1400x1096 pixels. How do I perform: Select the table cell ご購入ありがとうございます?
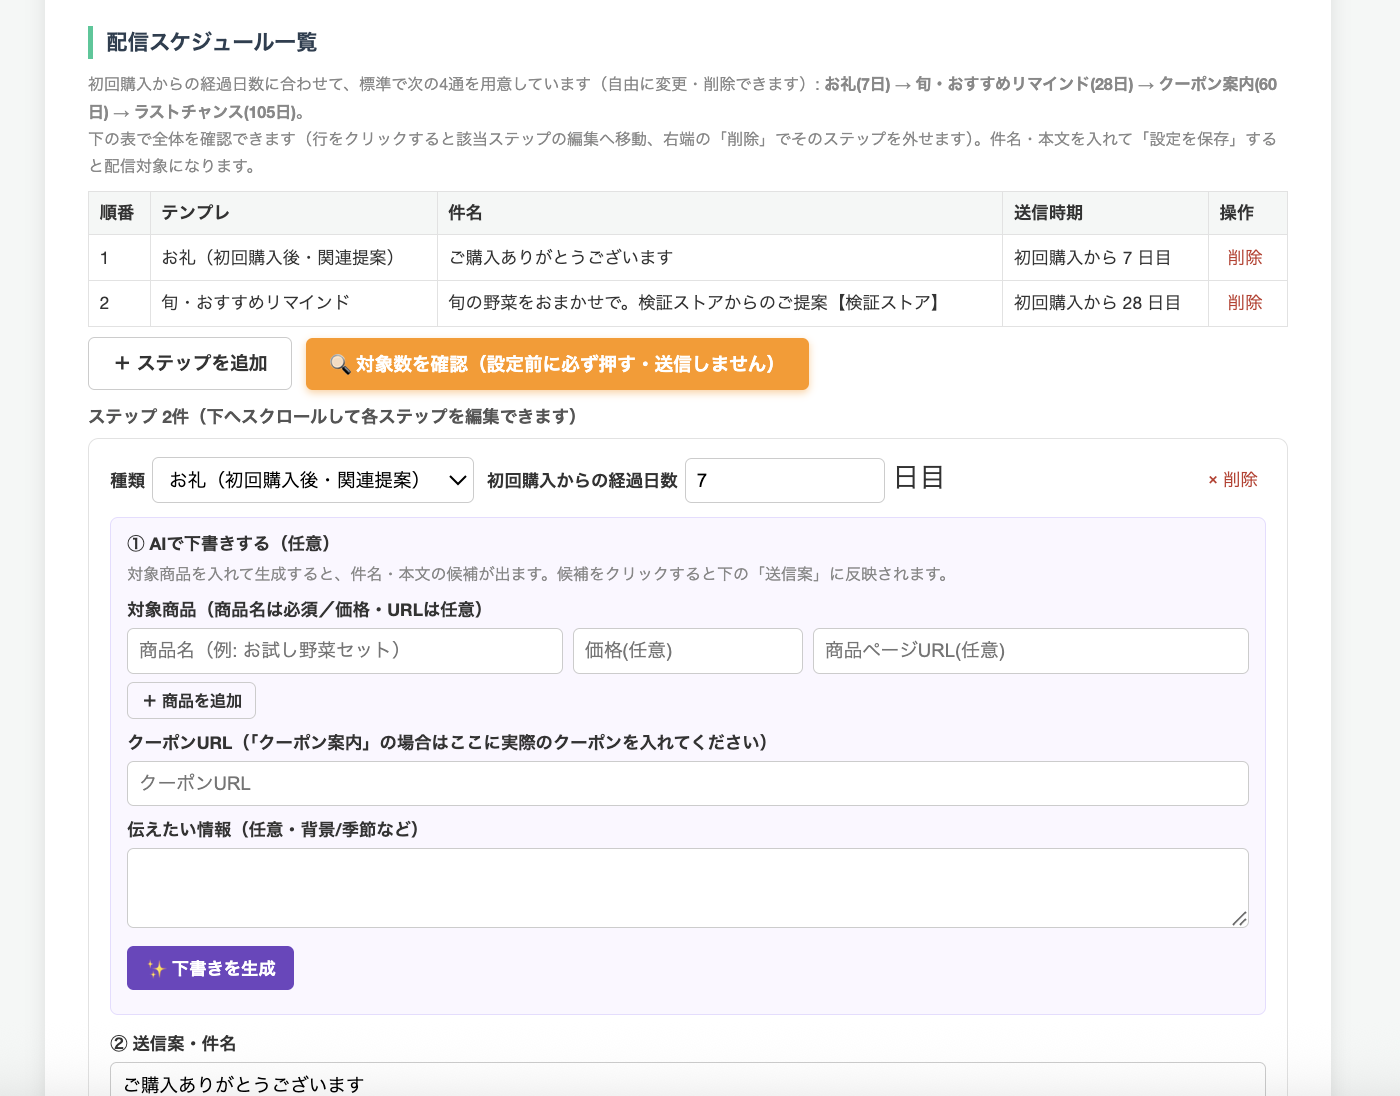(x=719, y=258)
